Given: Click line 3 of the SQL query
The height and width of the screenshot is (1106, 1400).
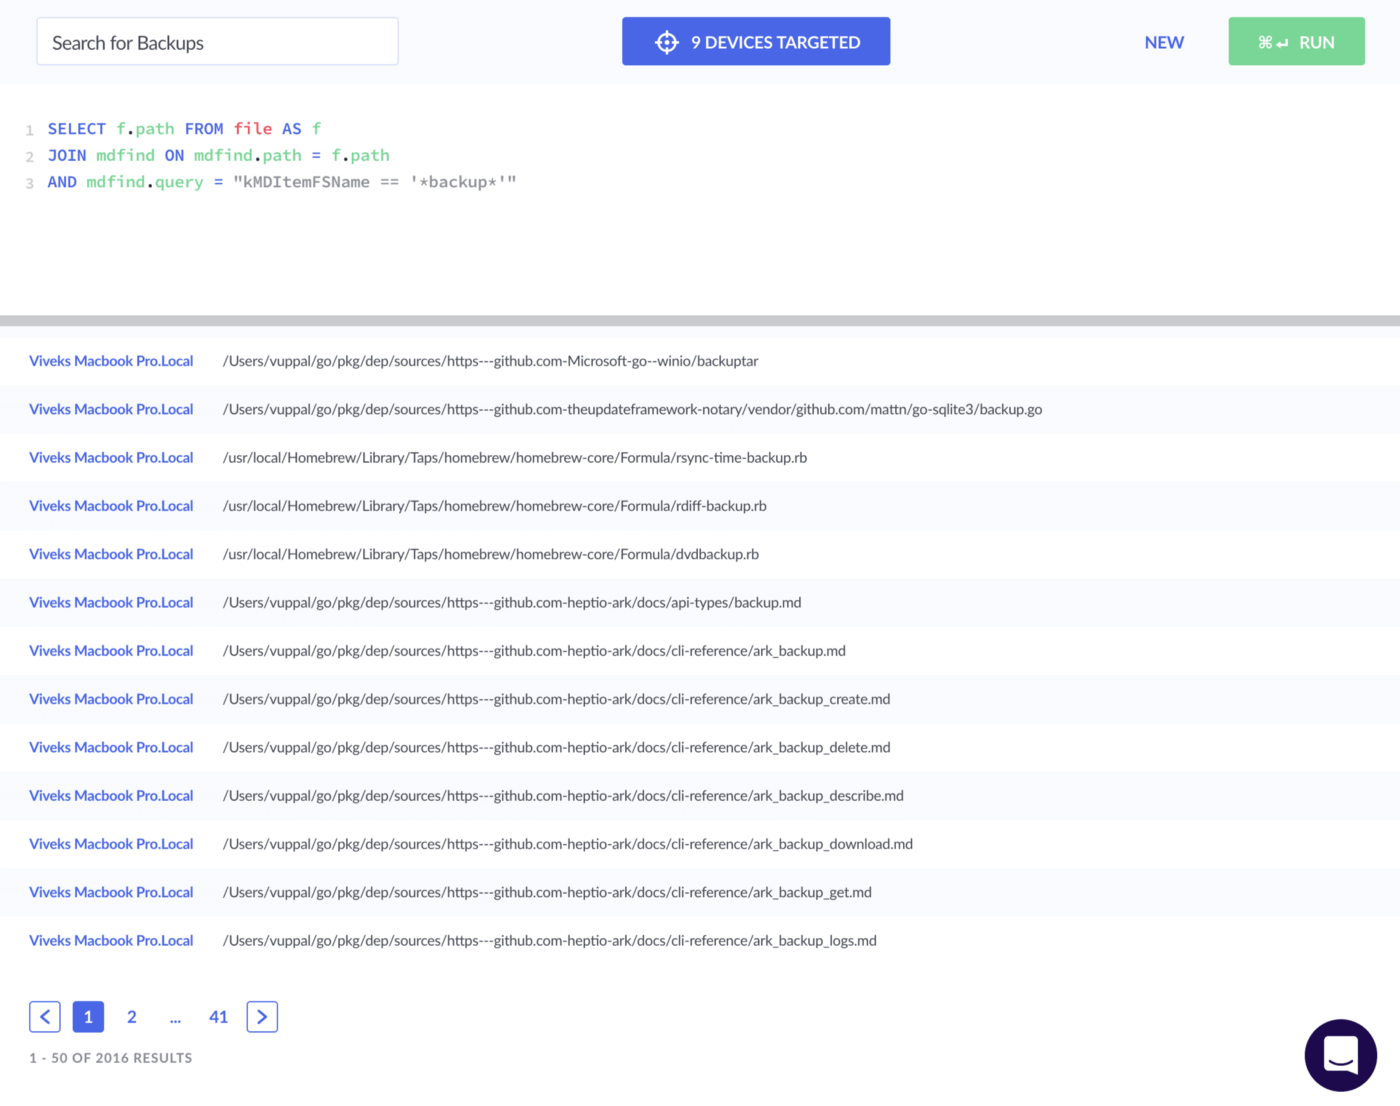Looking at the screenshot, I should 282,181.
